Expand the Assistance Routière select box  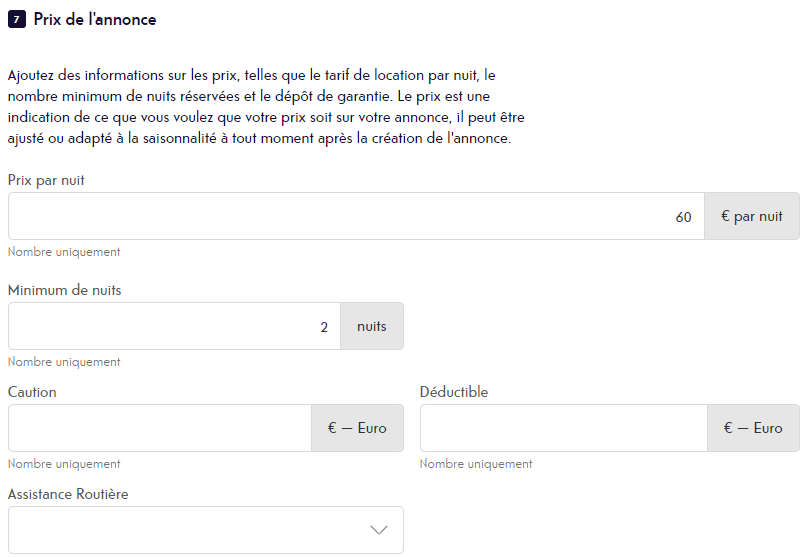206,530
